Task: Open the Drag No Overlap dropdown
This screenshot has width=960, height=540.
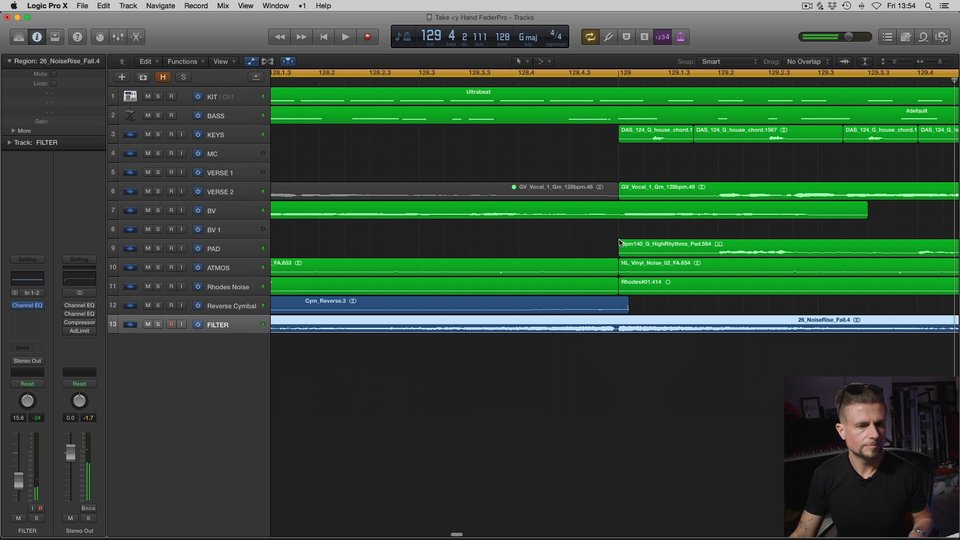Action: coord(808,62)
